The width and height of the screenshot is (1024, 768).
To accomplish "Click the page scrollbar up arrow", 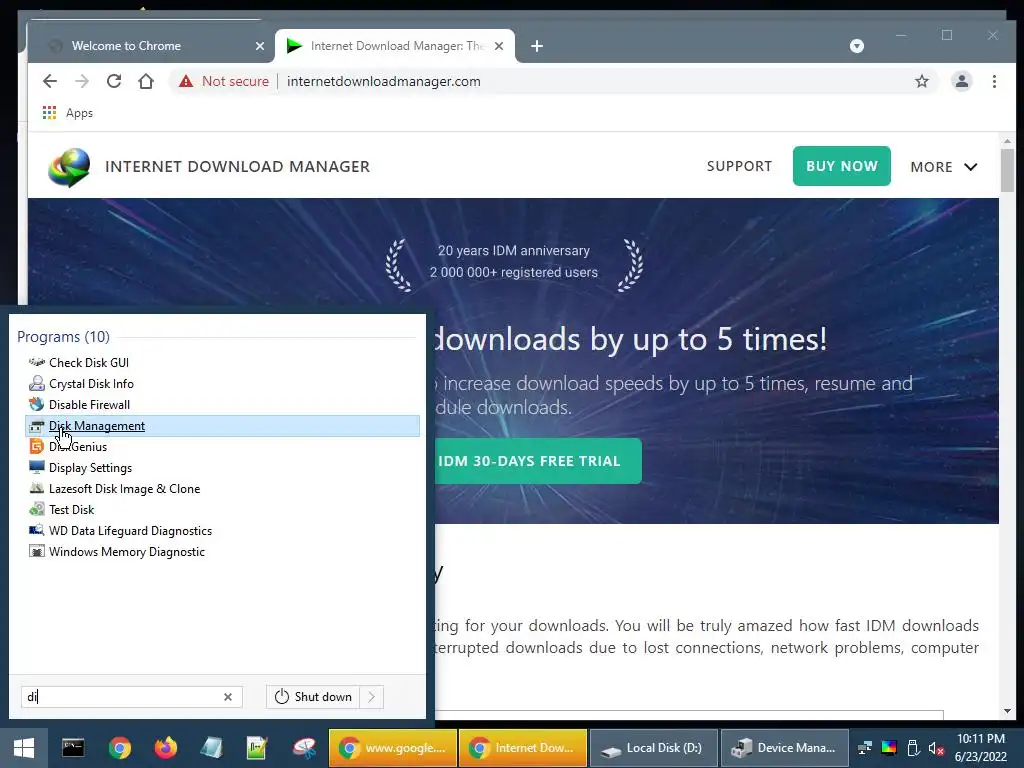I will (x=1007, y=140).
